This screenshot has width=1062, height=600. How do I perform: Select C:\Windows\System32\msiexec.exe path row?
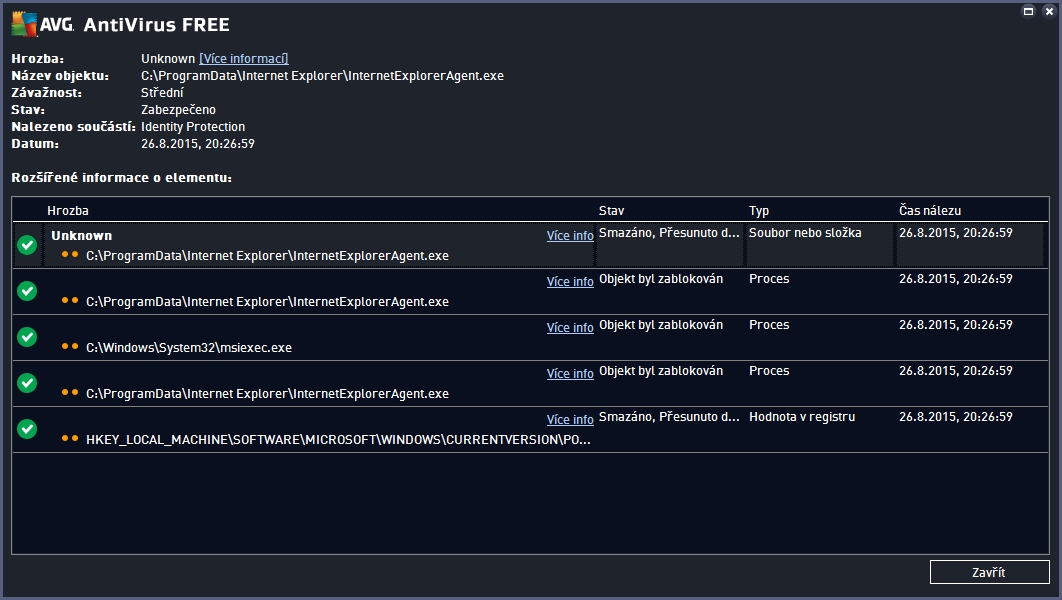189,347
